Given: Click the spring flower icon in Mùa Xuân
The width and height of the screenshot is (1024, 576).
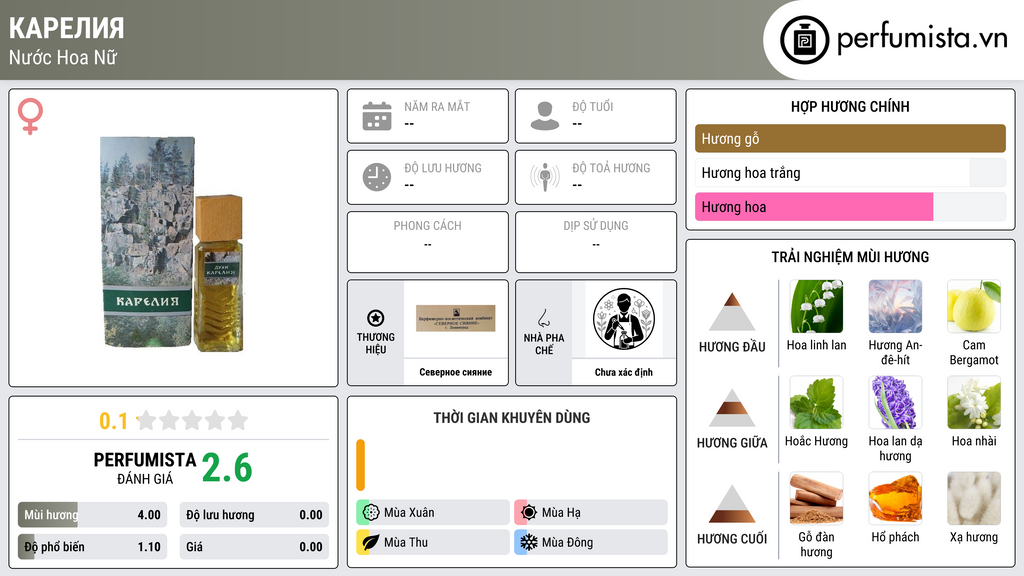Looking at the screenshot, I should pyautogui.click(x=371, y=513).
